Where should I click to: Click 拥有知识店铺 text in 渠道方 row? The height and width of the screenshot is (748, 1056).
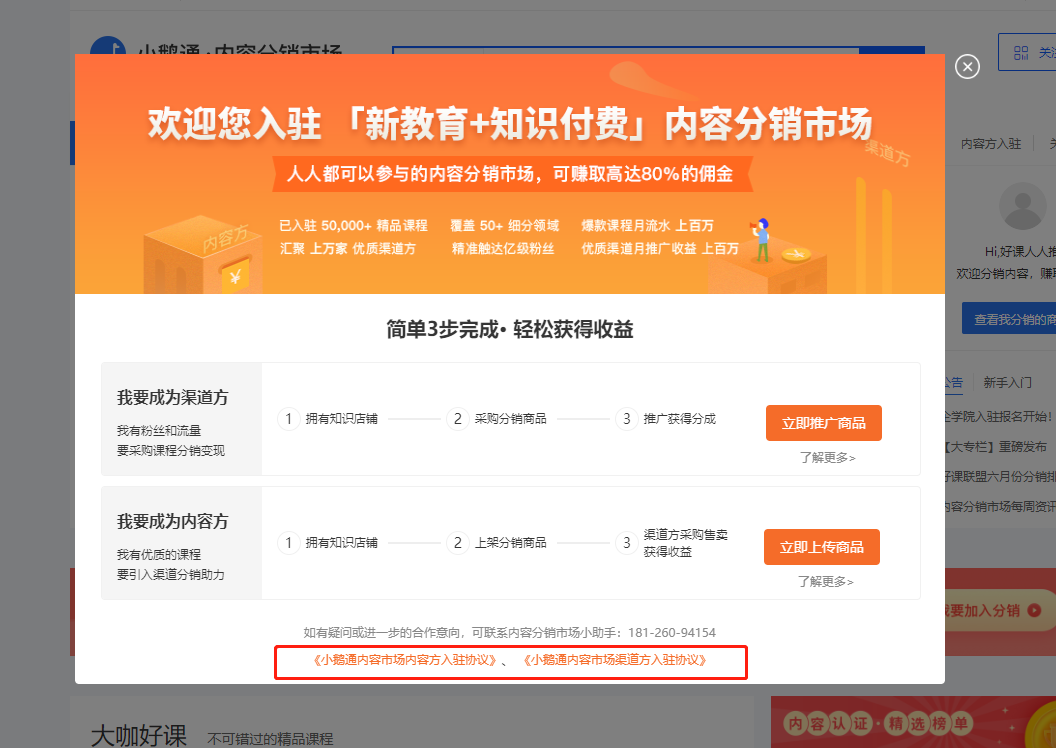341,419
